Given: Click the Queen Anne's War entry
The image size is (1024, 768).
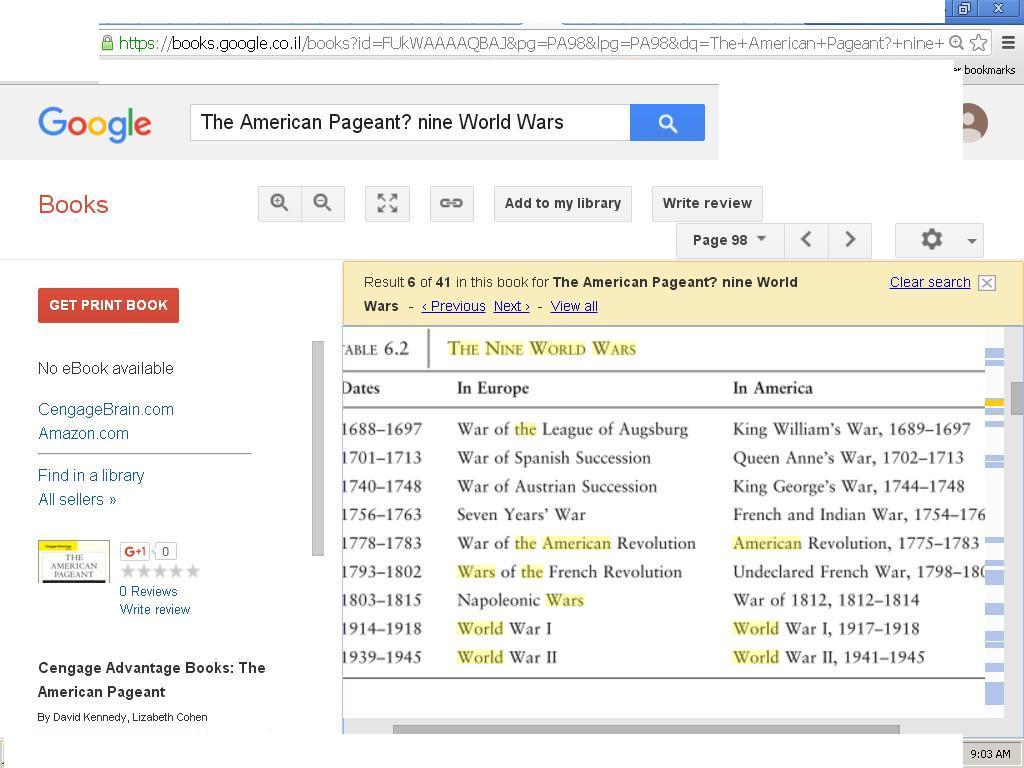Looking at the screenshot, I should coord(848,458).
